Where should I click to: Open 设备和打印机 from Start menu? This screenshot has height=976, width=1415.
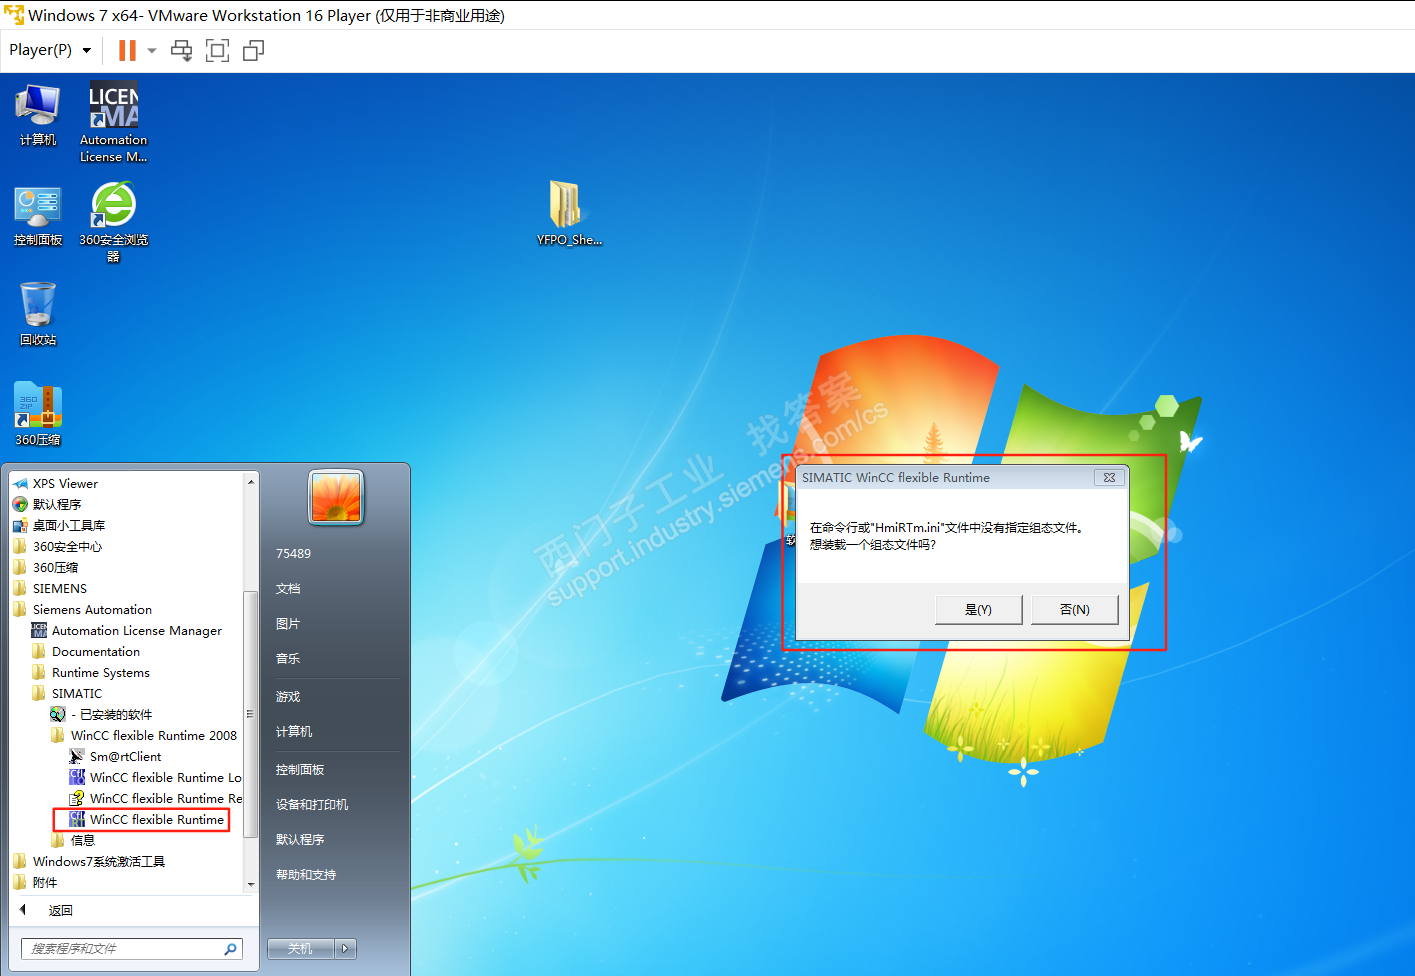pyautogui.click(x=312, y=804)
